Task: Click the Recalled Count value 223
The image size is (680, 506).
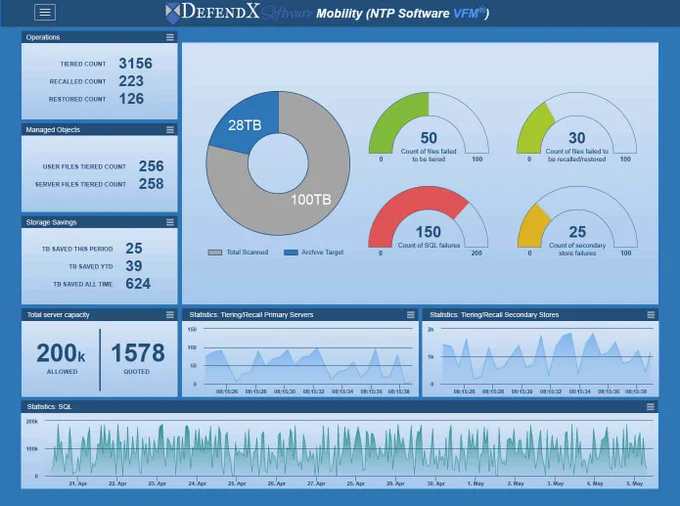Action: click(x=131, y=81)
